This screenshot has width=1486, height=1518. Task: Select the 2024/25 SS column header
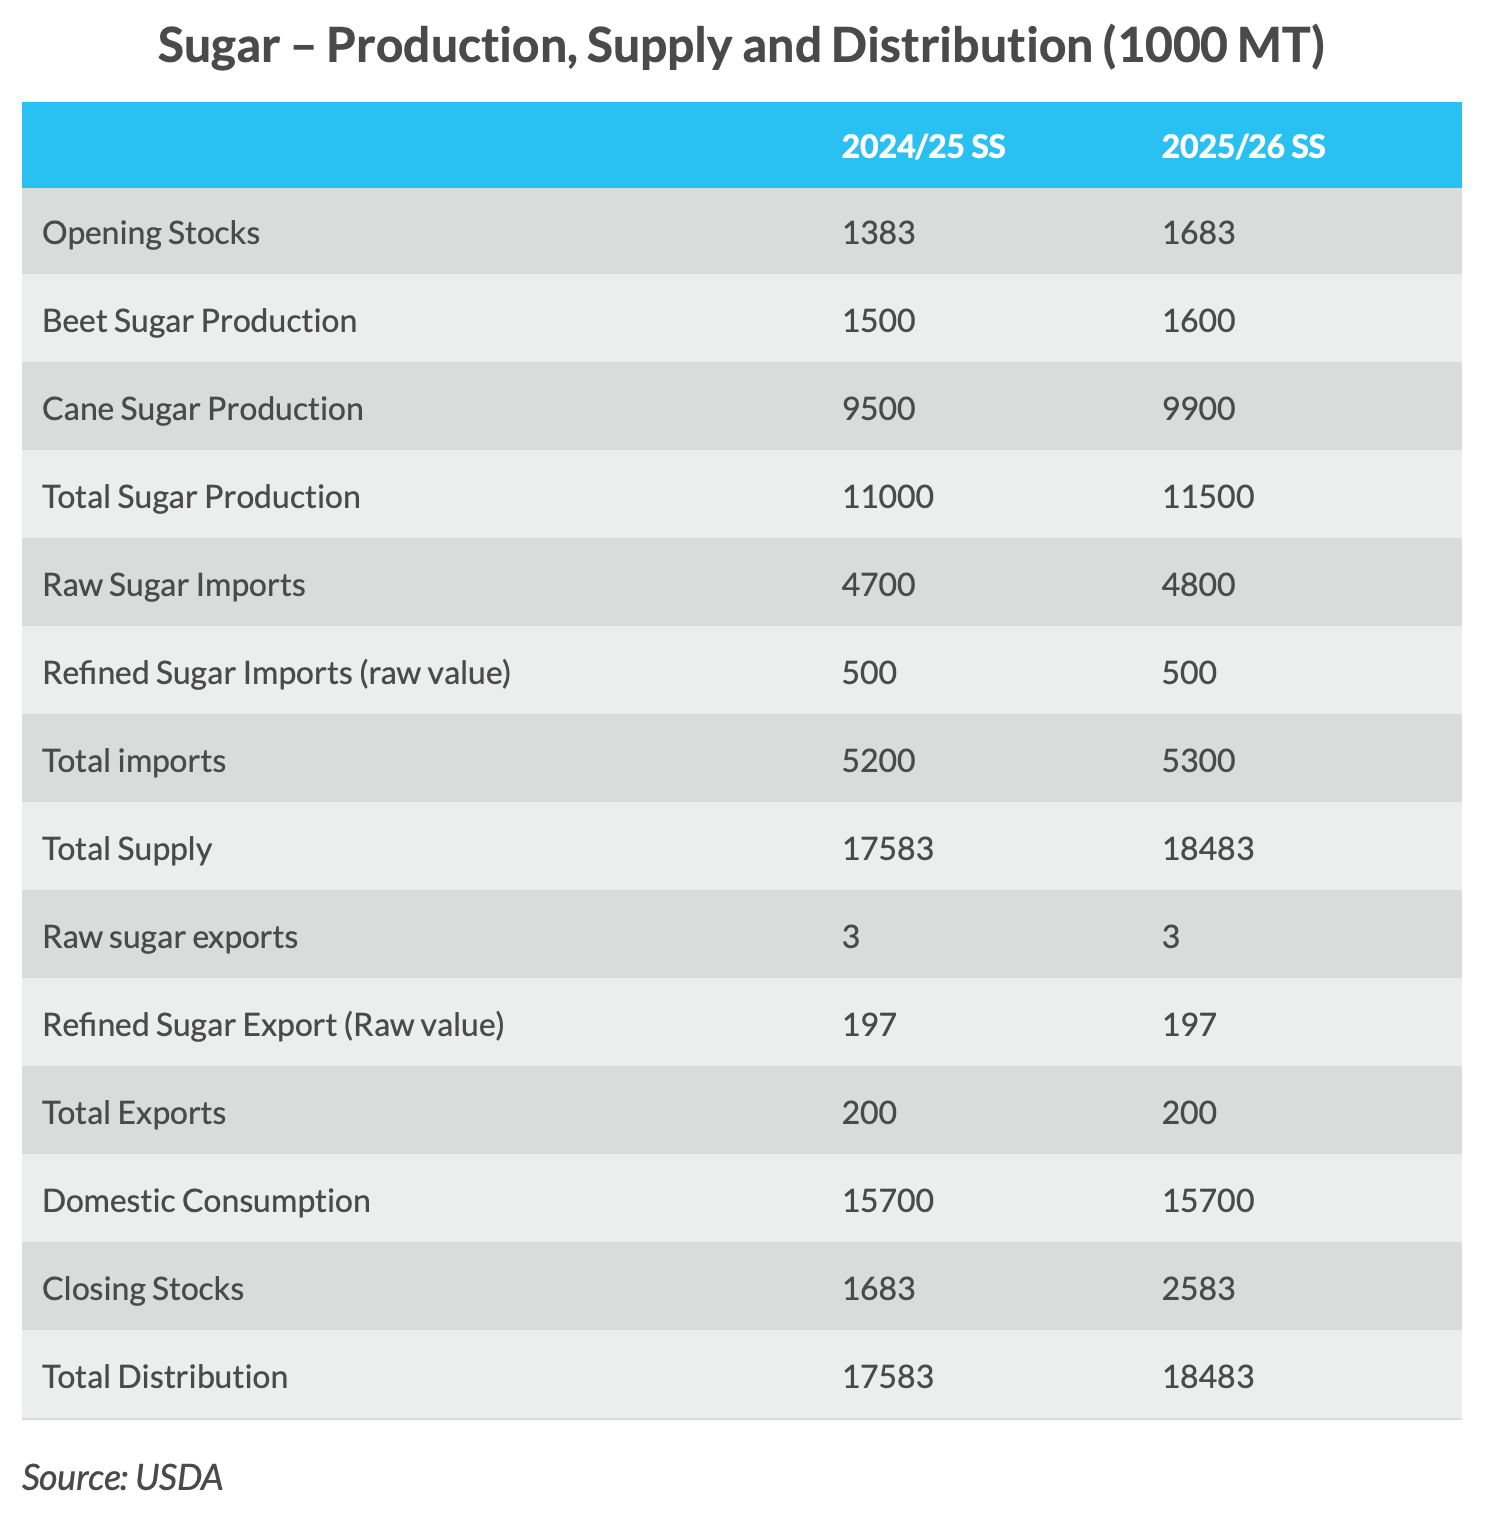pyautogui.click(x=923, y=147)
